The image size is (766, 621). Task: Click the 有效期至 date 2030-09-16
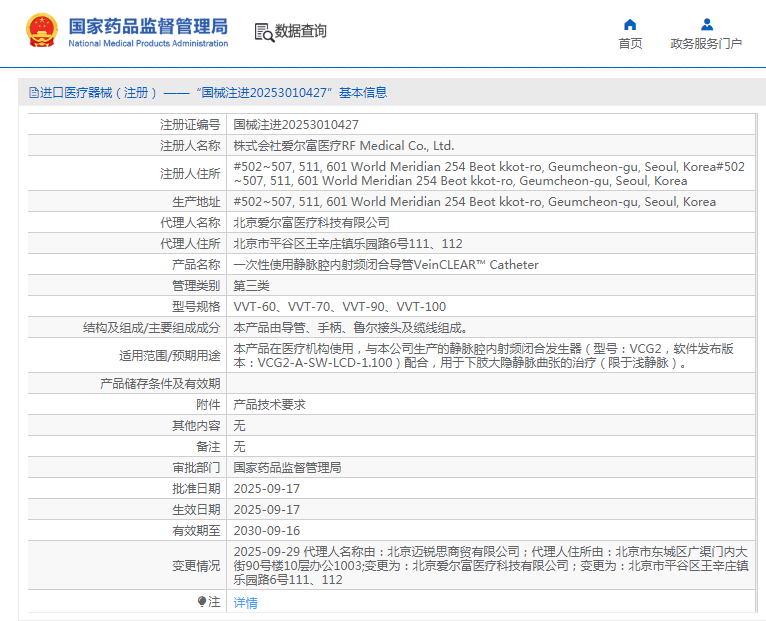(x=266, y=531)
